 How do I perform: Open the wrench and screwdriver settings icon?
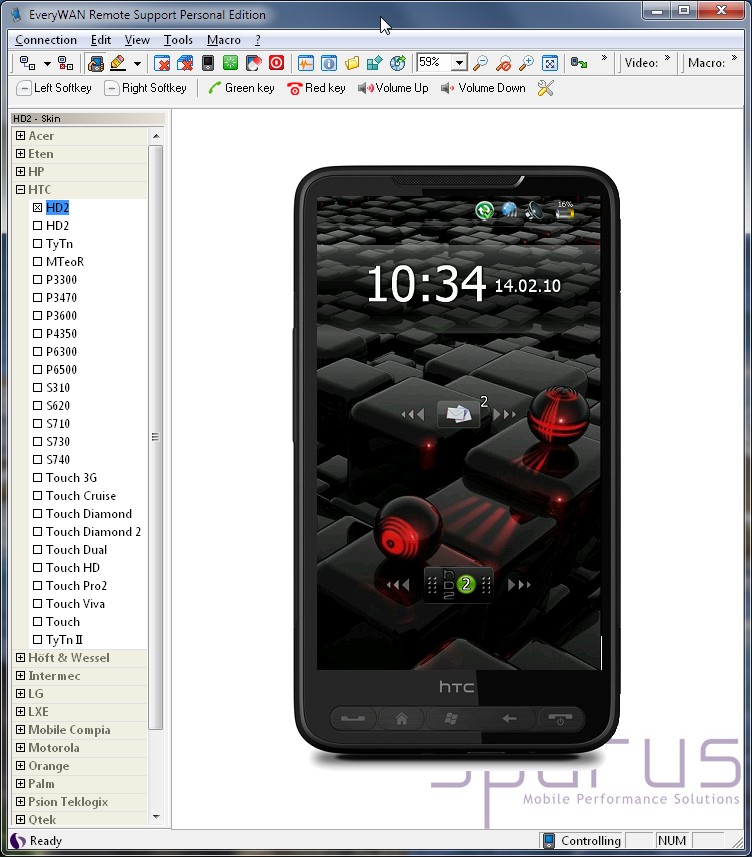click(x=545, y=88)
